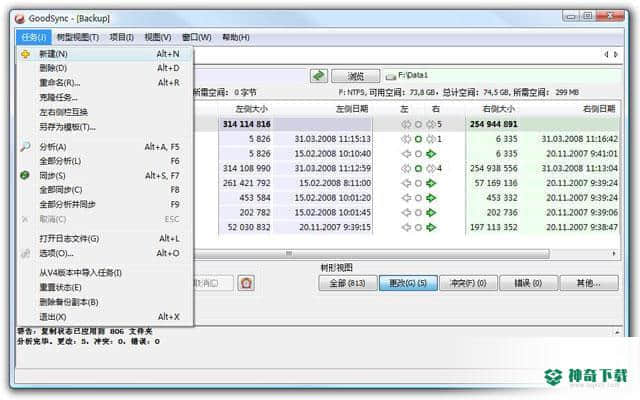640x400 pixels.
Task: Click the 右侧日期 column header
Action: point(599,109)
